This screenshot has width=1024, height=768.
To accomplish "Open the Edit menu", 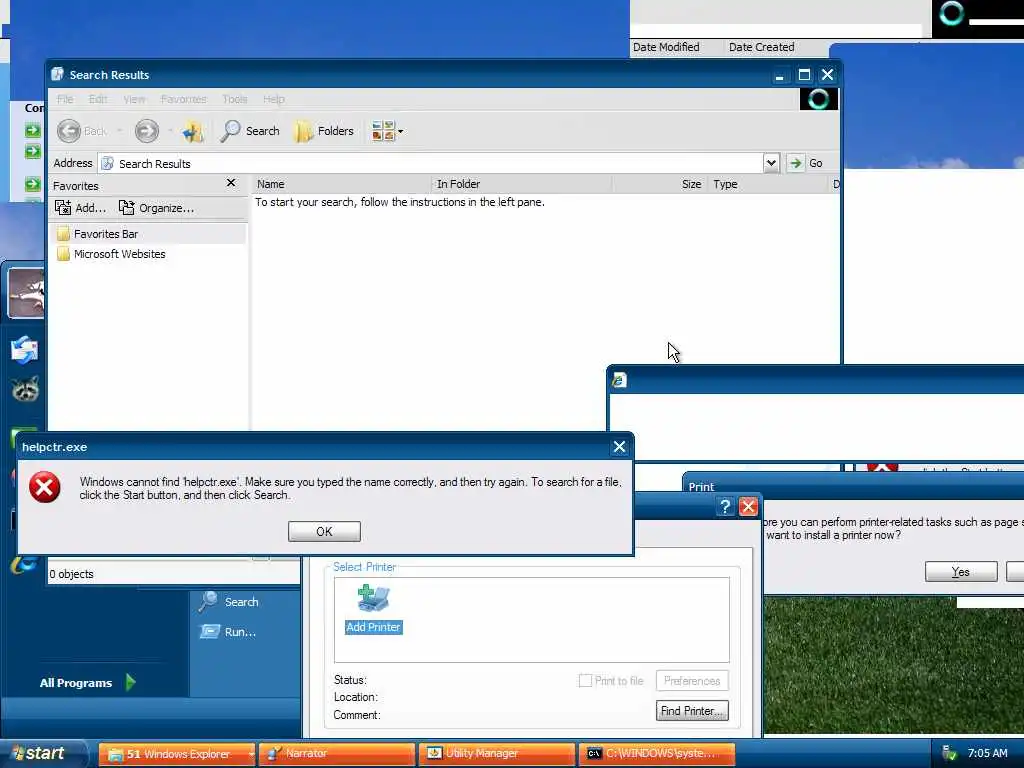I will point(98,99).
